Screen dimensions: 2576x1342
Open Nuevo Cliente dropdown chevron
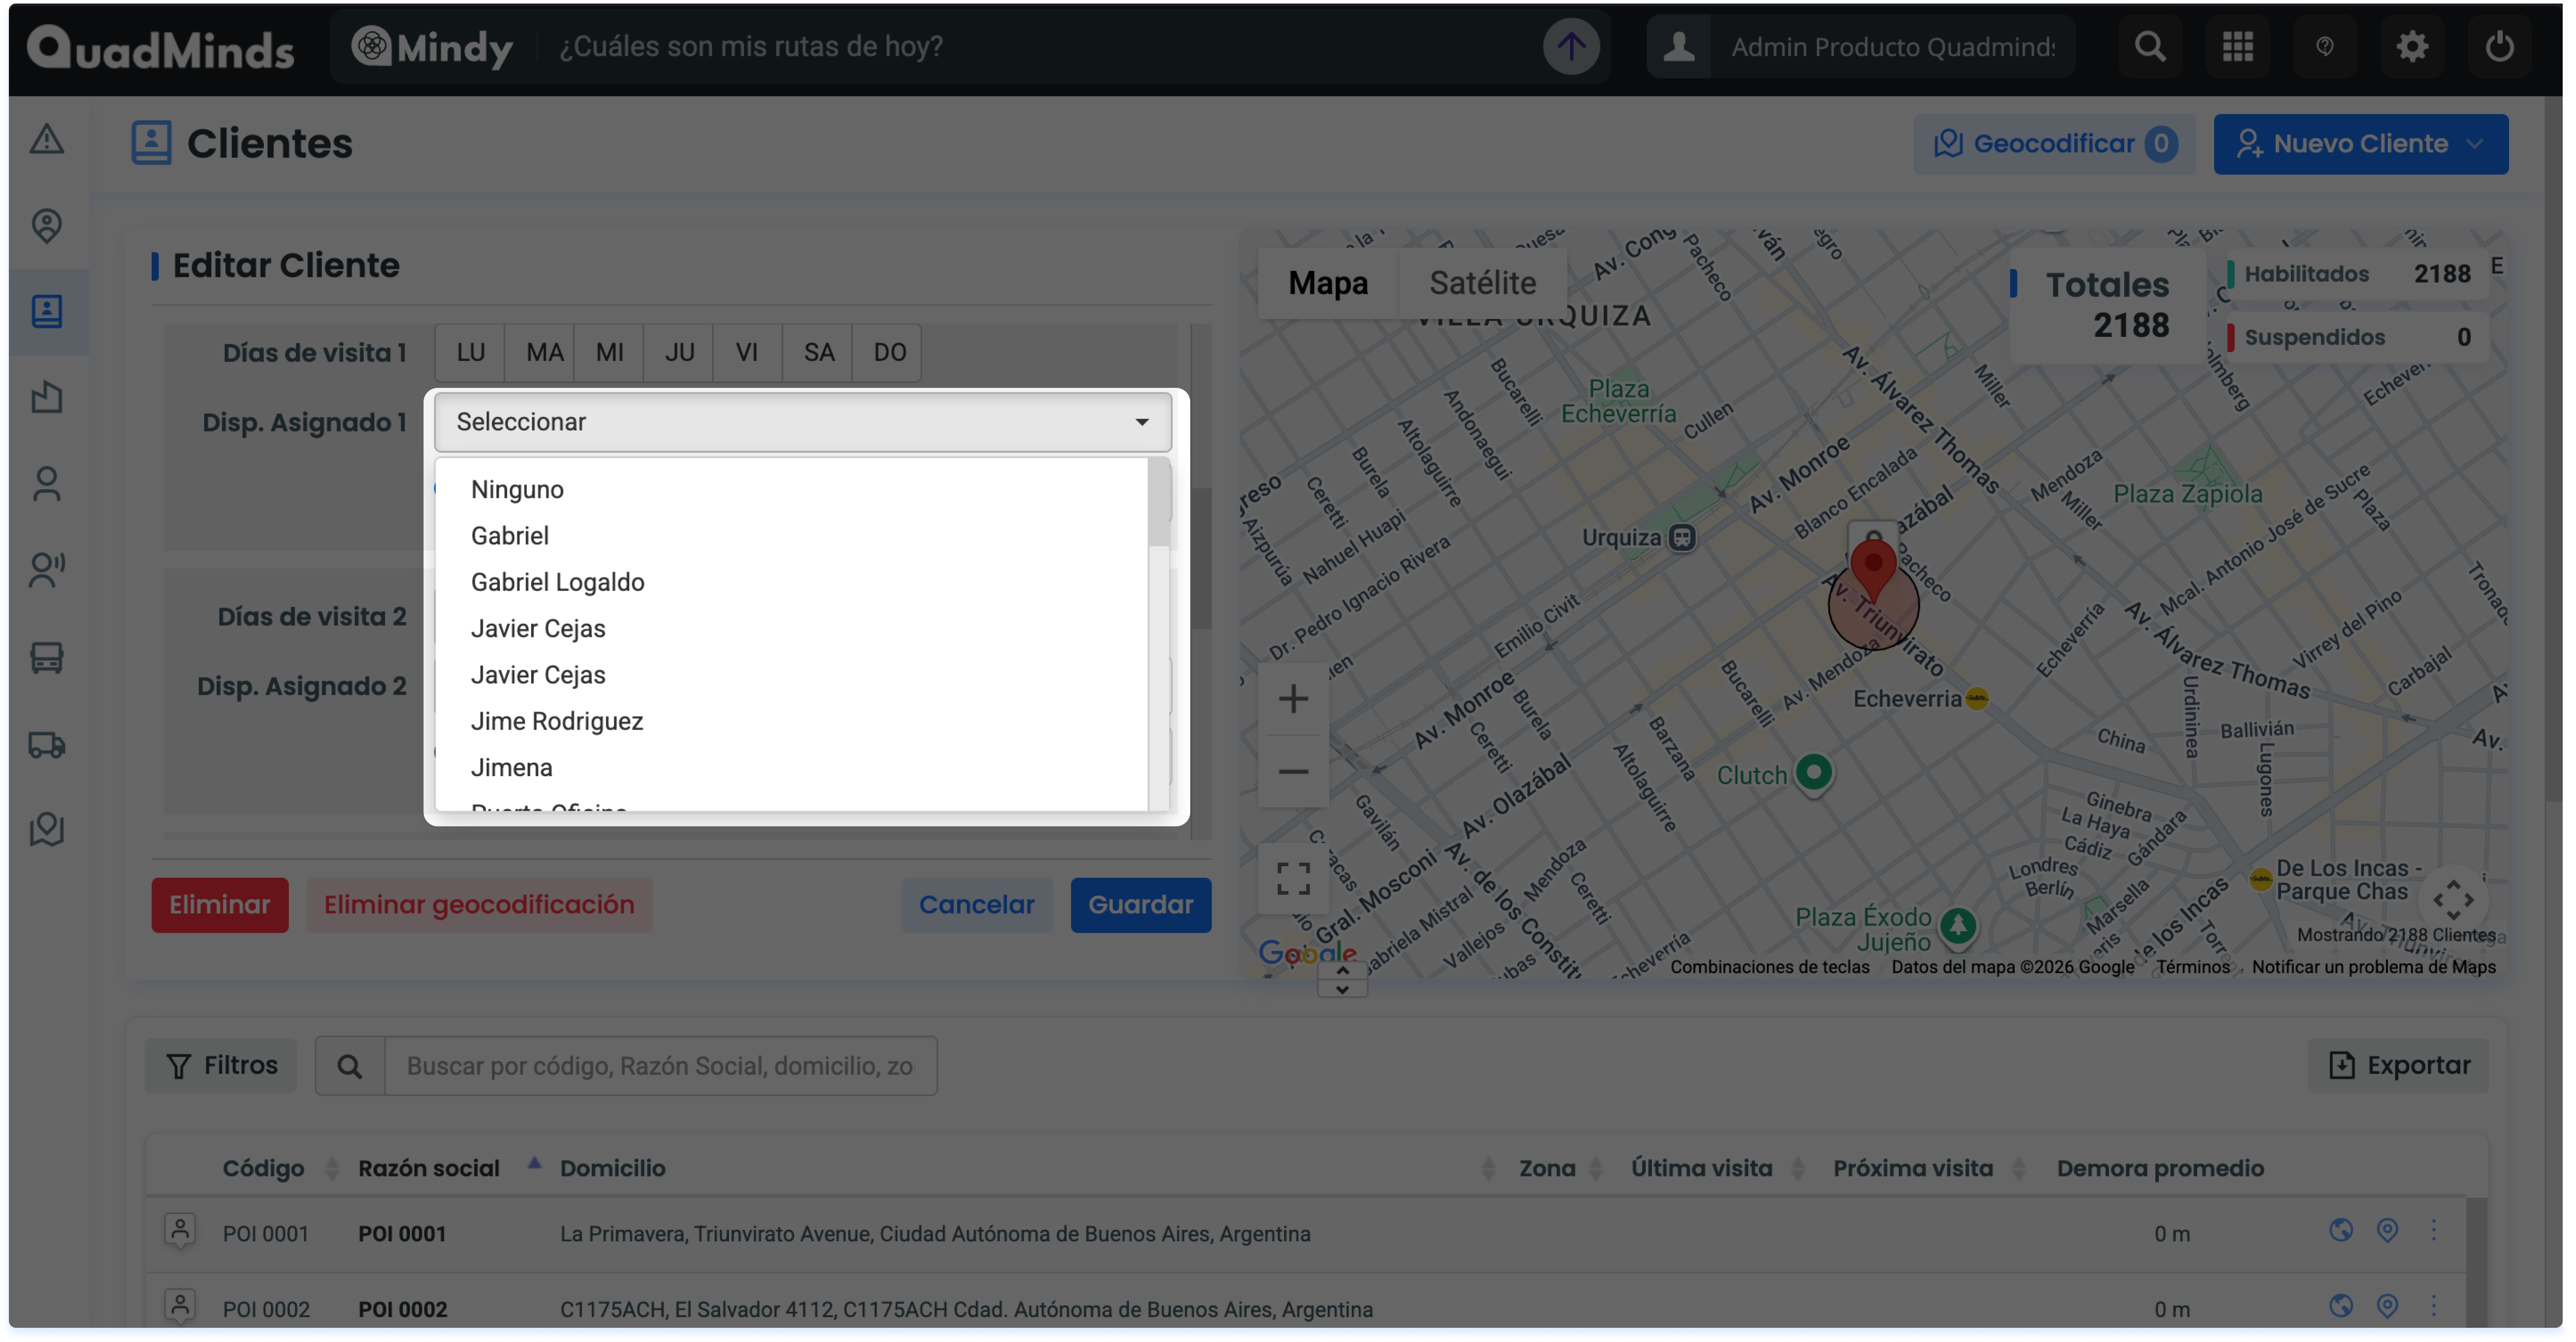click(2475, 144)
